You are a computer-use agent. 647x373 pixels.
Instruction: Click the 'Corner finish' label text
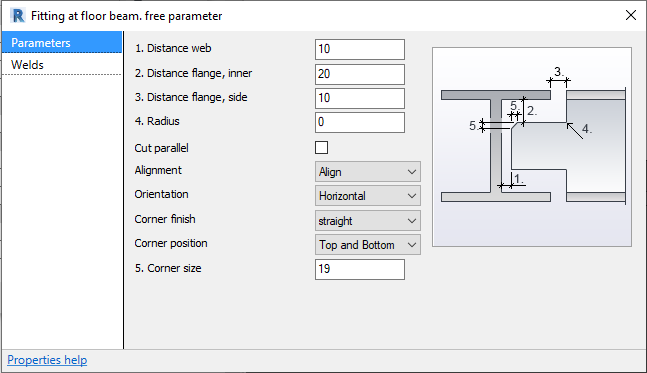(x=165, y=219)
